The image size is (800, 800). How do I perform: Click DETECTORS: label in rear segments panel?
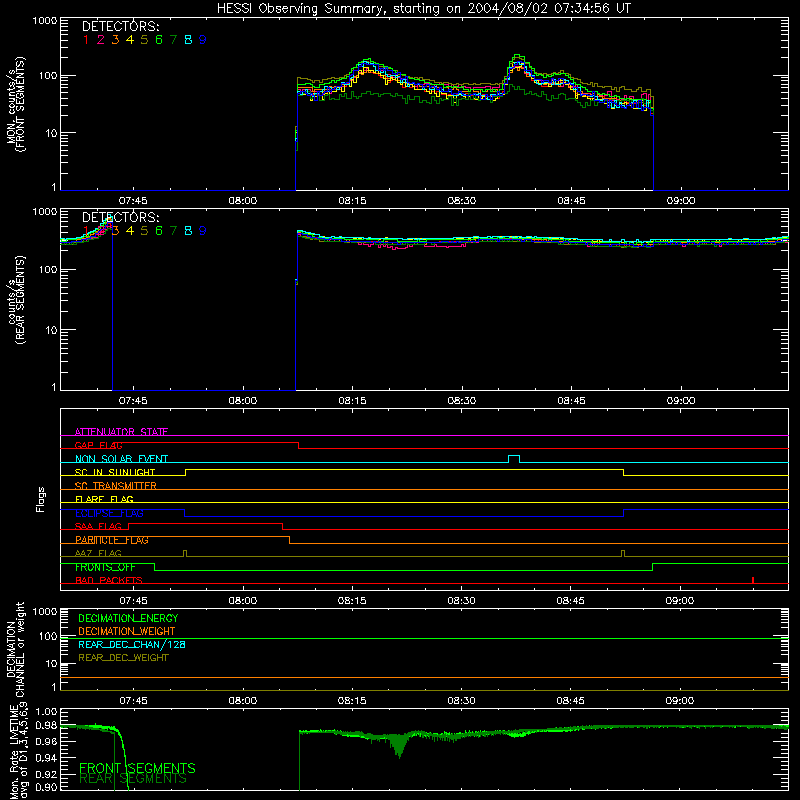(120, 218)
